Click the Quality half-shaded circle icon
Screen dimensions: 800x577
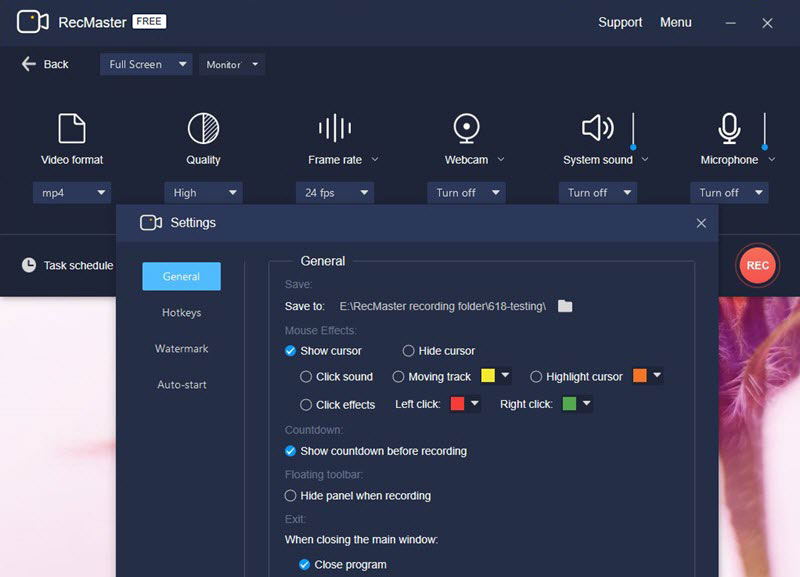[203, 128]
